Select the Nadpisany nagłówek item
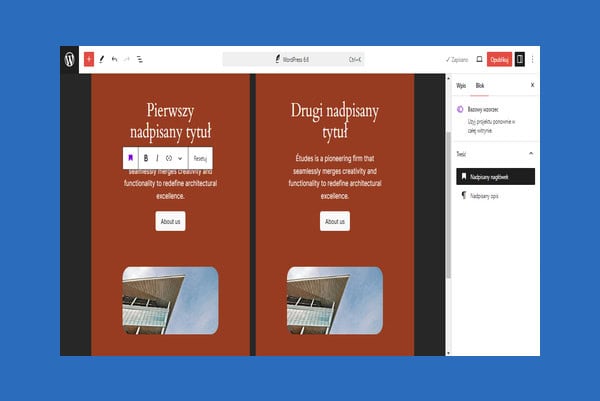The height and width of the screenshot is (401, 600). (496, 177)
